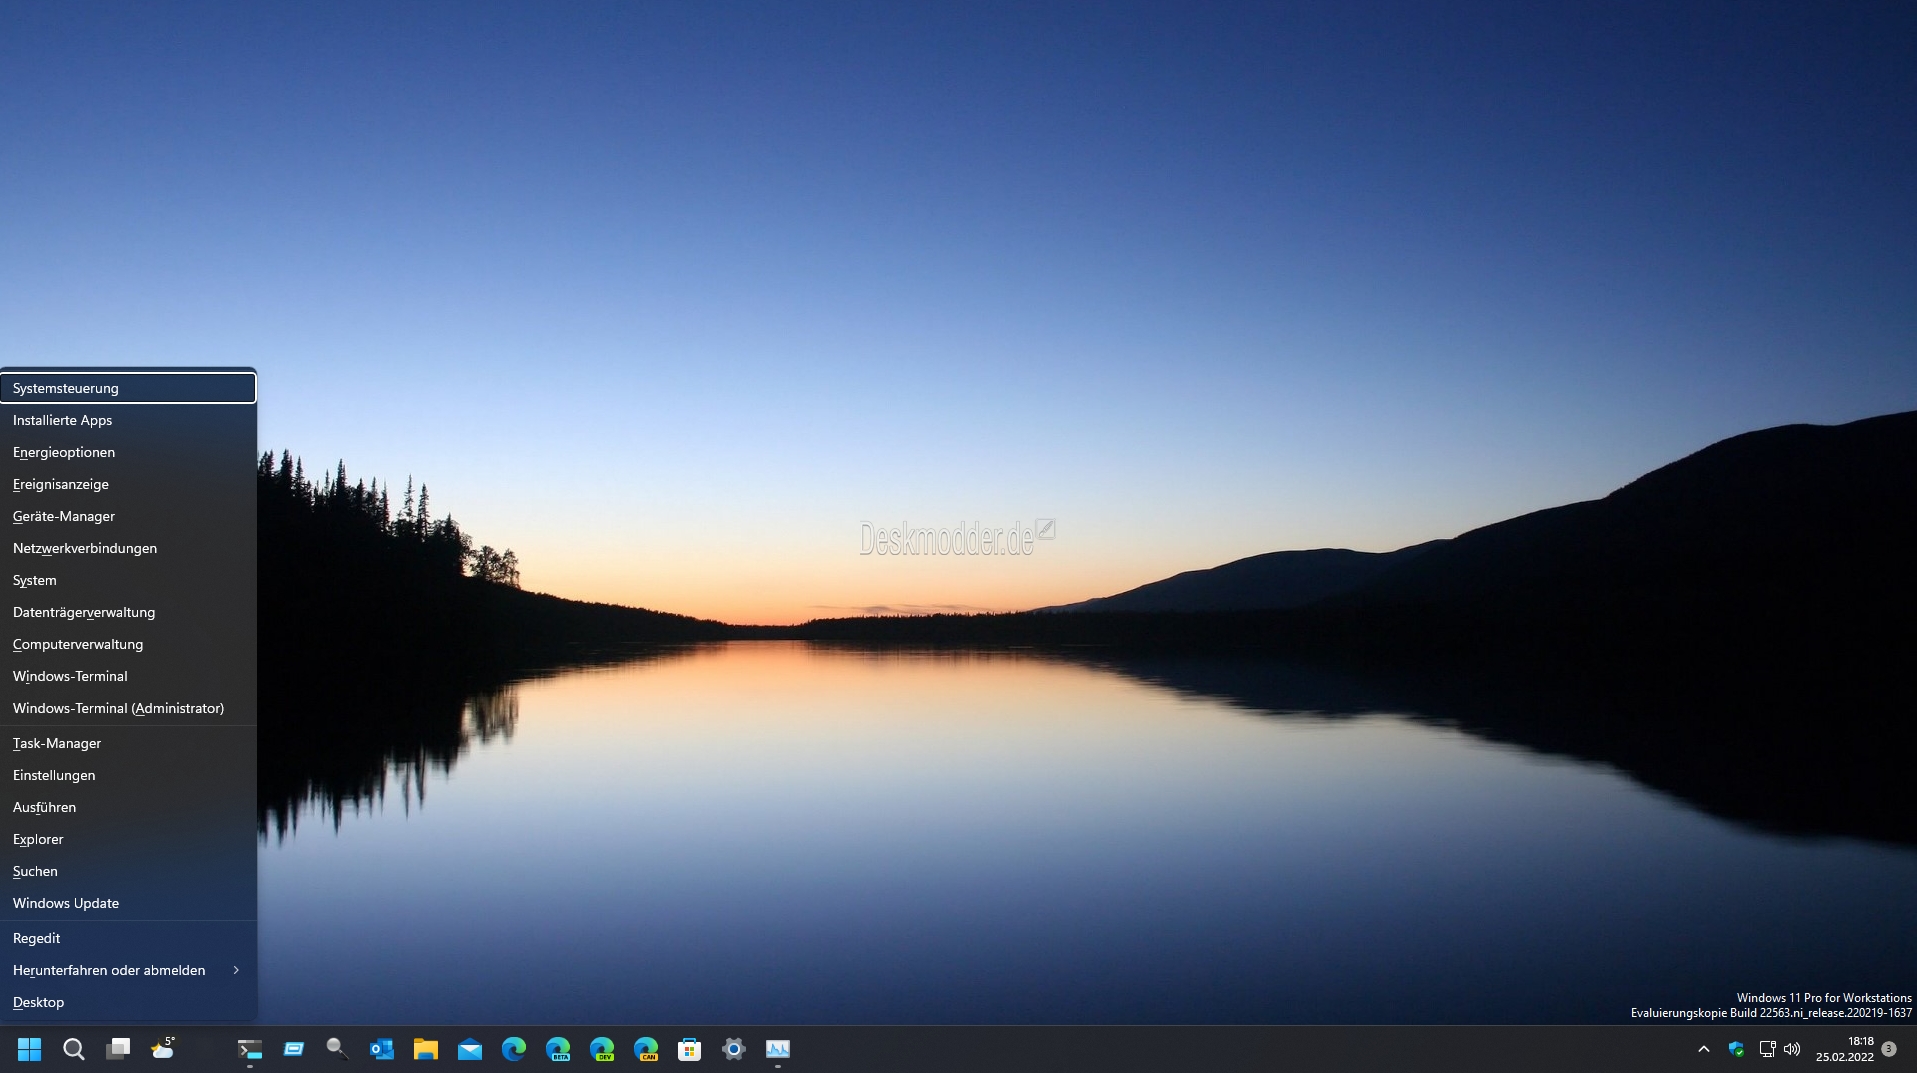Open Windows Update
Screen dimensions: 1917x1073
128,903
